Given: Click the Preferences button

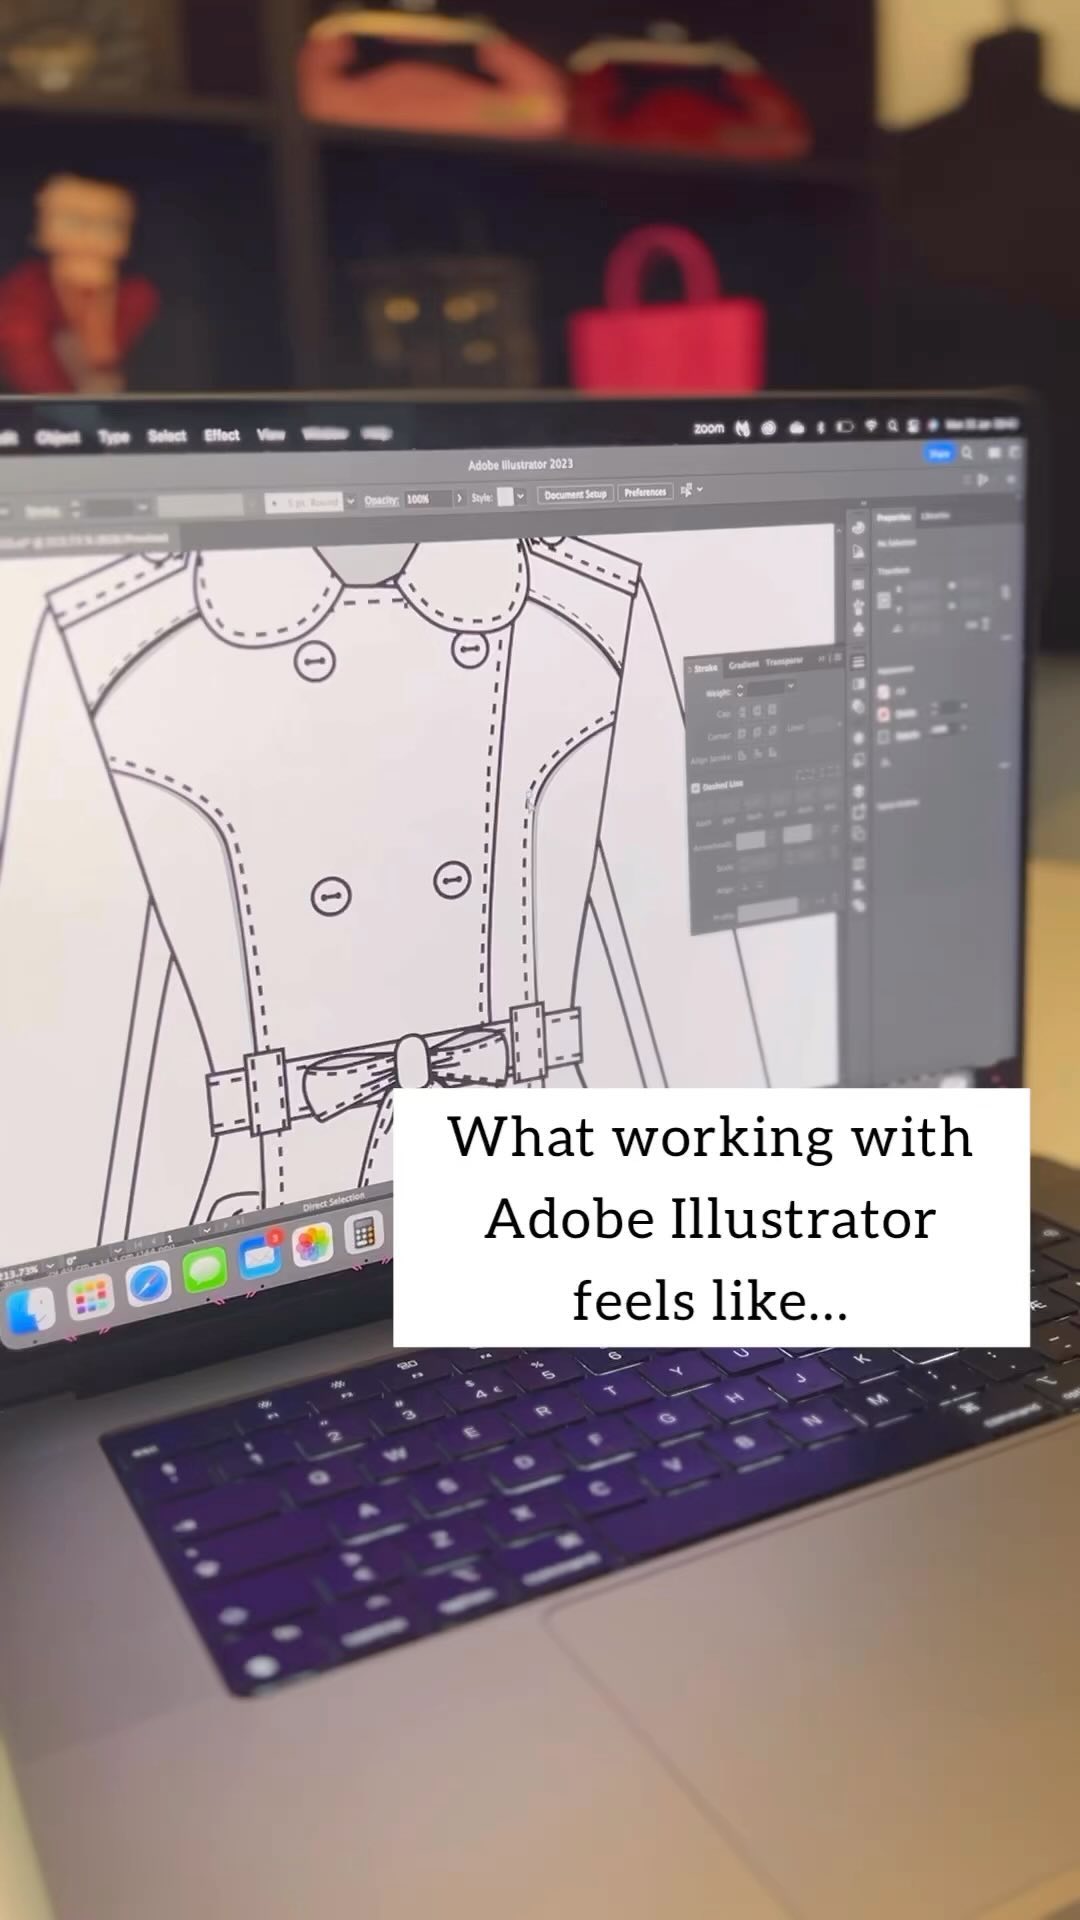Looking at the screenshot, I should [x=645, y=492].
